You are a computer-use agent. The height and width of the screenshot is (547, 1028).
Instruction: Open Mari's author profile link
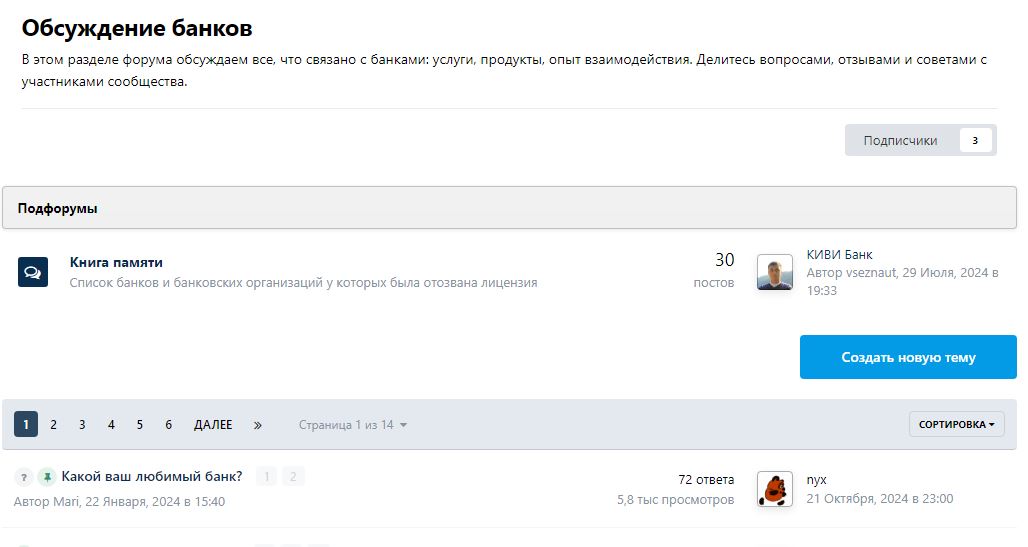(67, 501)
